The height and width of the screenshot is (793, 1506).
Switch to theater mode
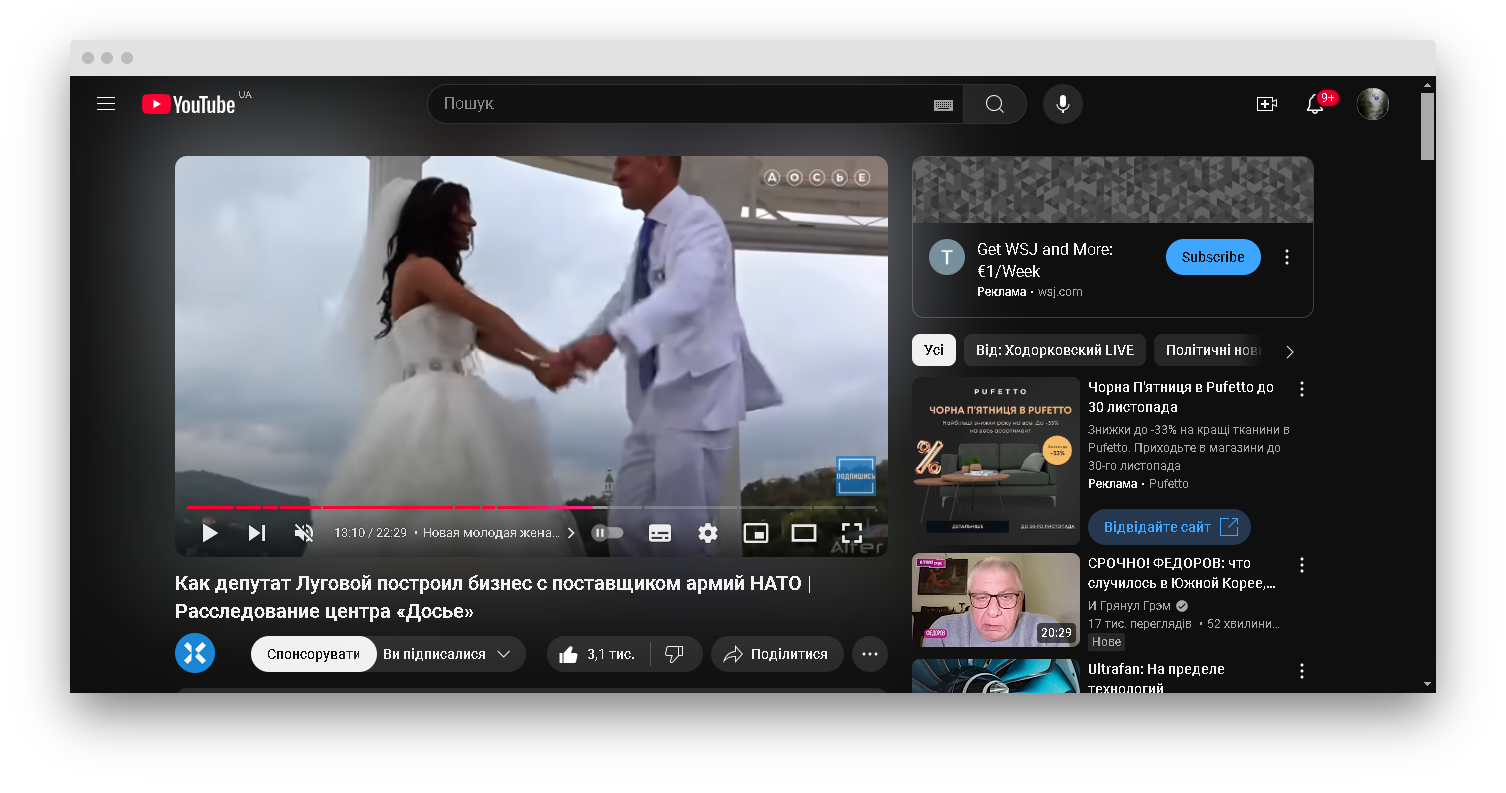804,533
